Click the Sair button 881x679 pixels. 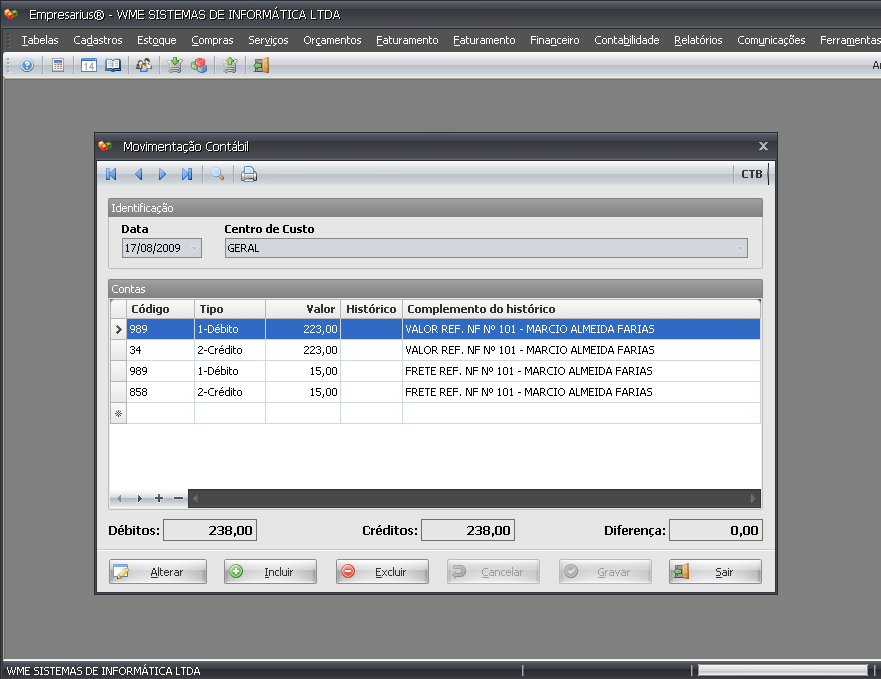(715, 572)
